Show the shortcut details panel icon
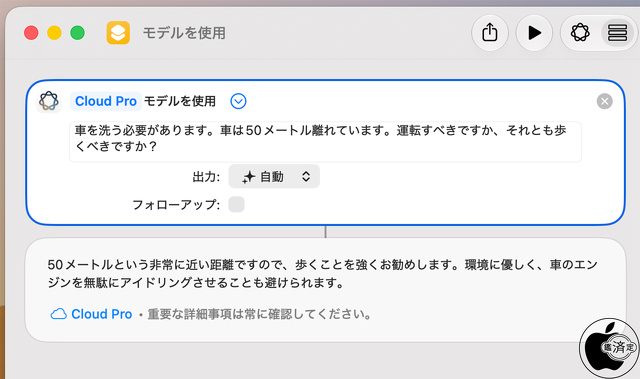The height and width of the screenshot is (379, 640). [617, 33]
